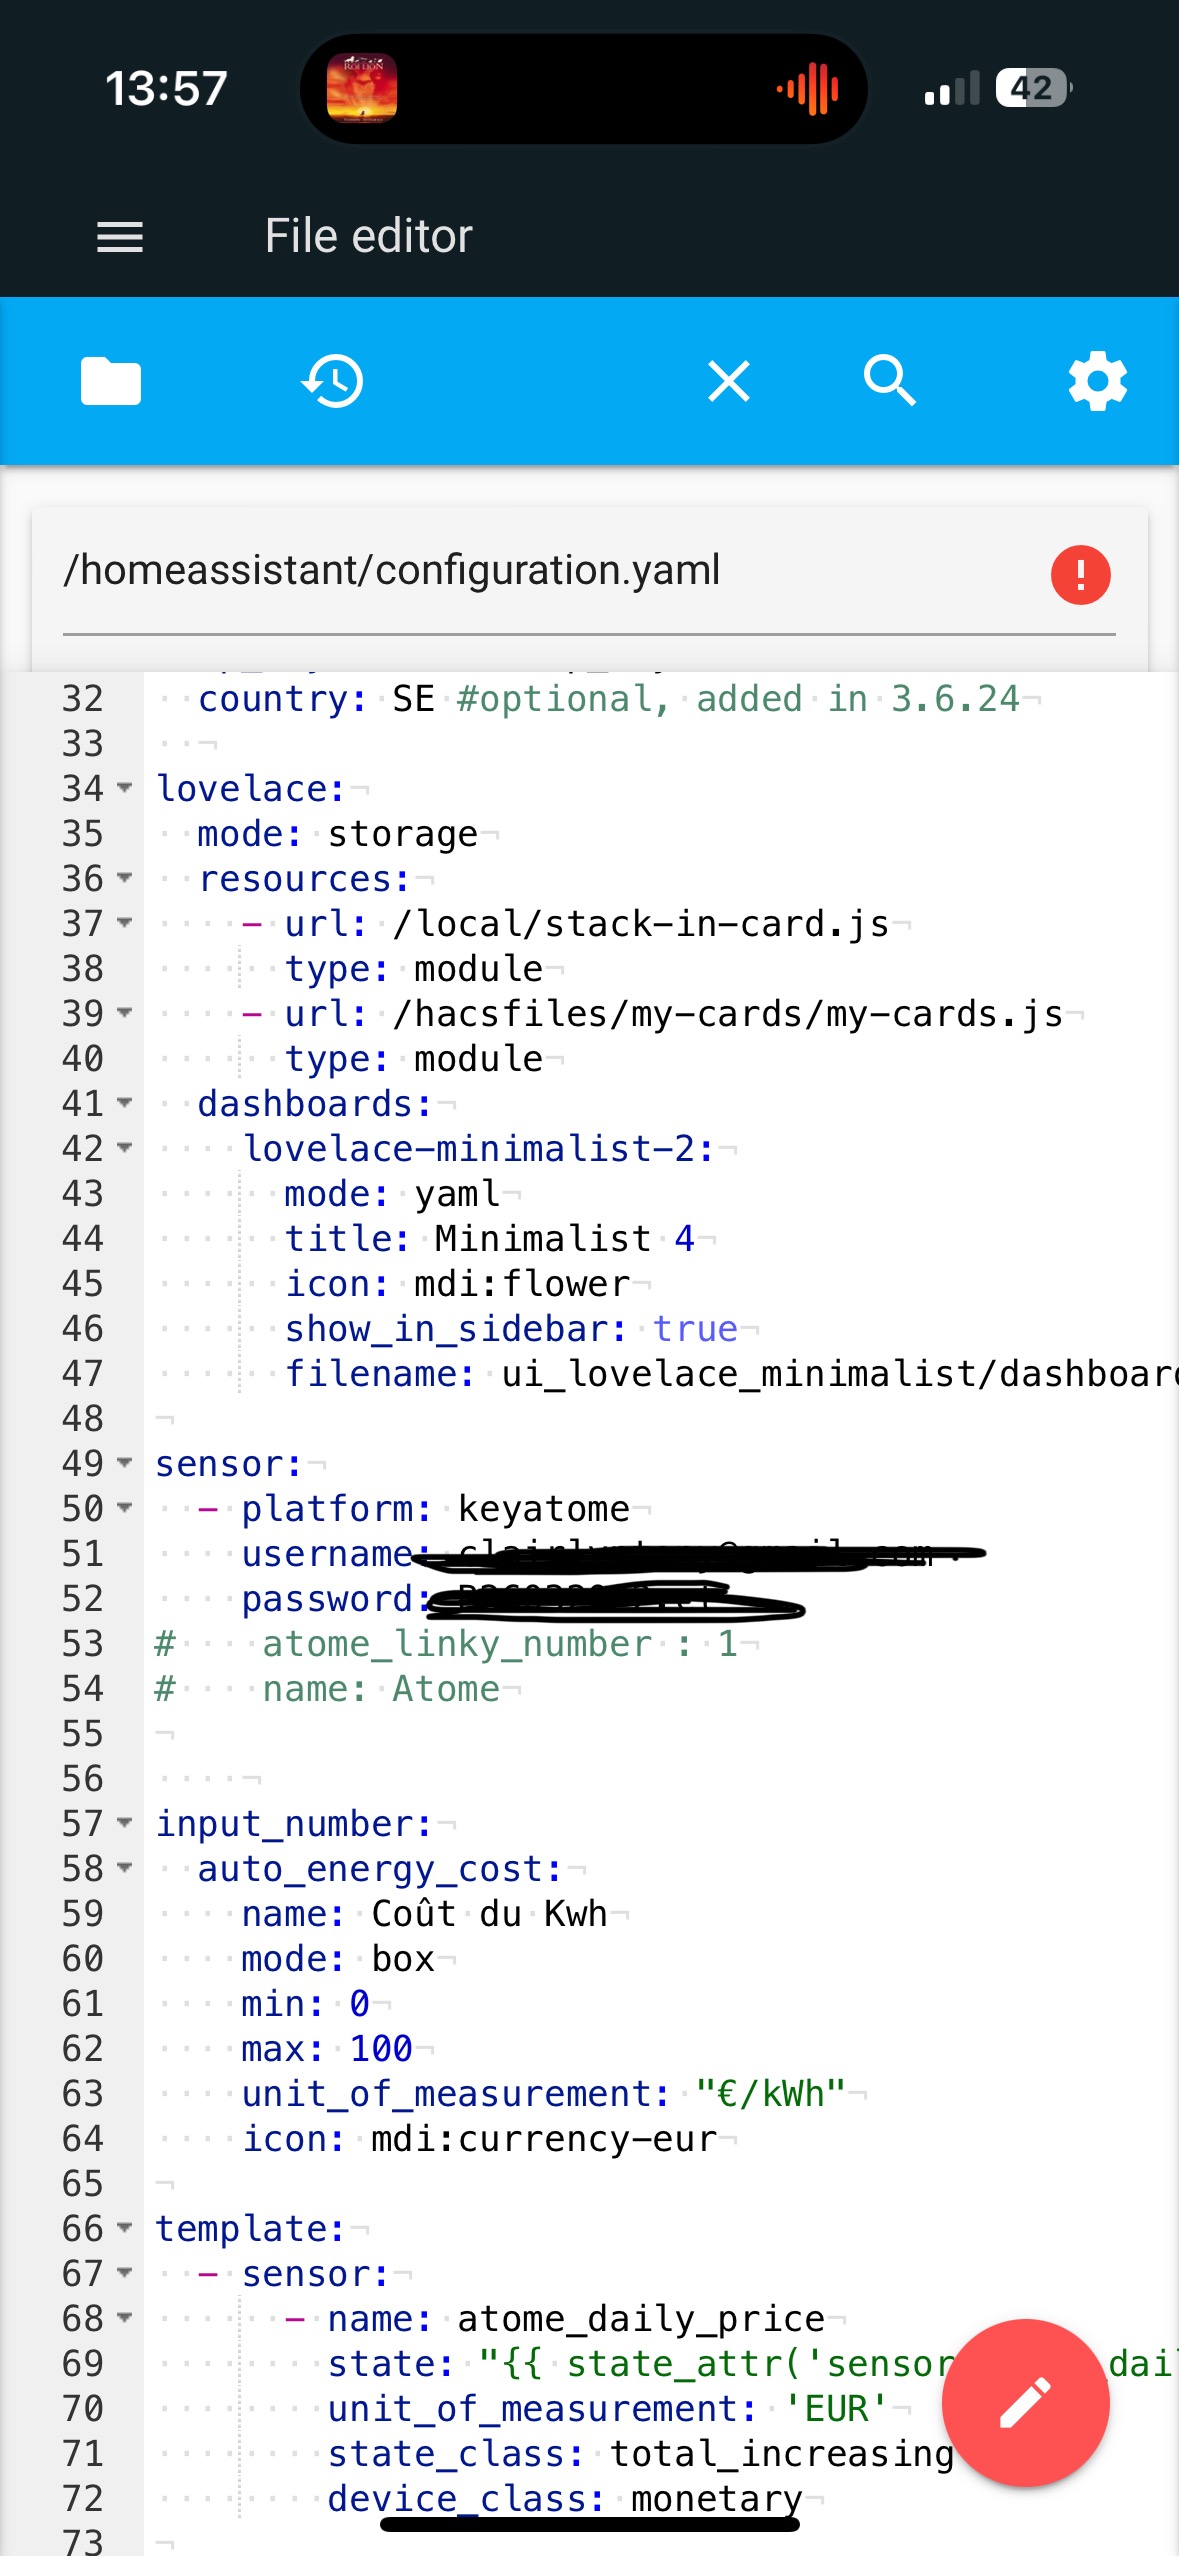Collapse the dashboards fold arrow
This screenshot has height=2556, width=1179.
[x=125, y=1103]
